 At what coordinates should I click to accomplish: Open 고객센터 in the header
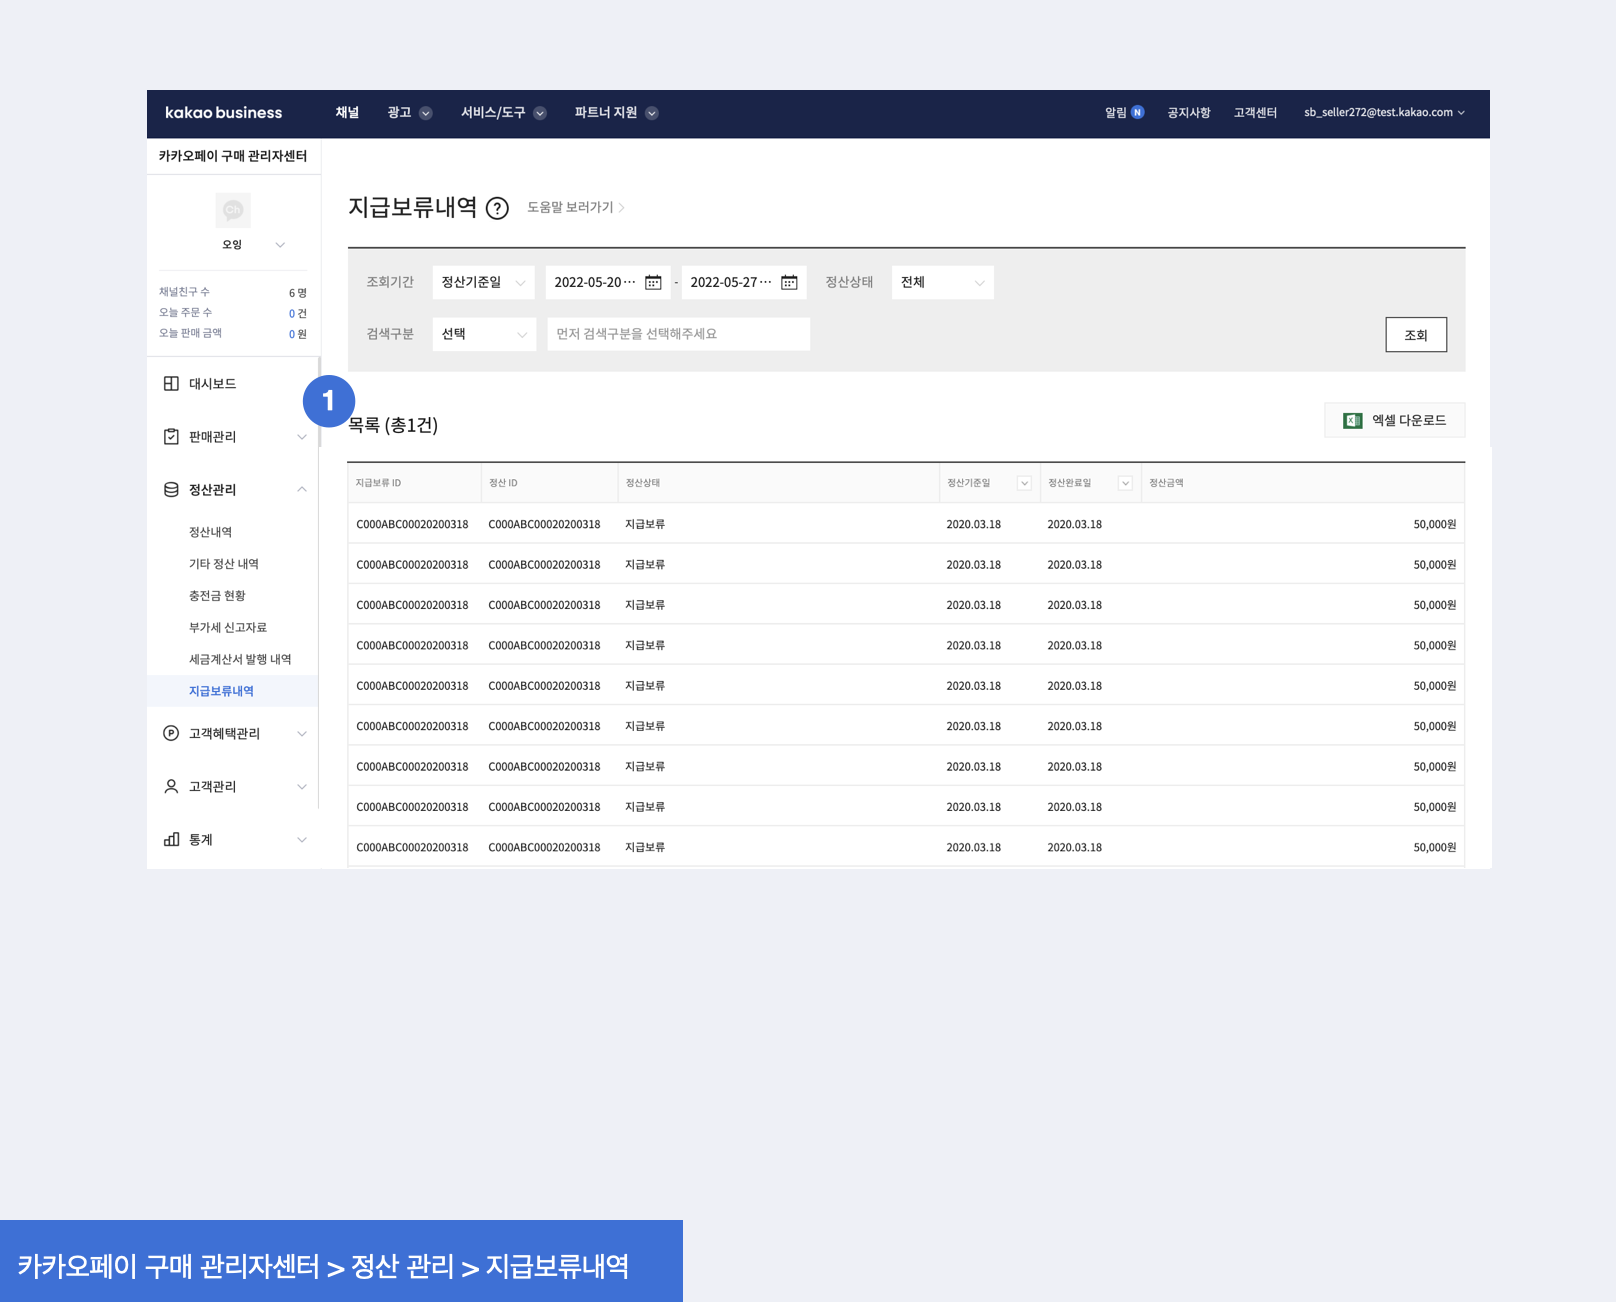pos(1255,113)
